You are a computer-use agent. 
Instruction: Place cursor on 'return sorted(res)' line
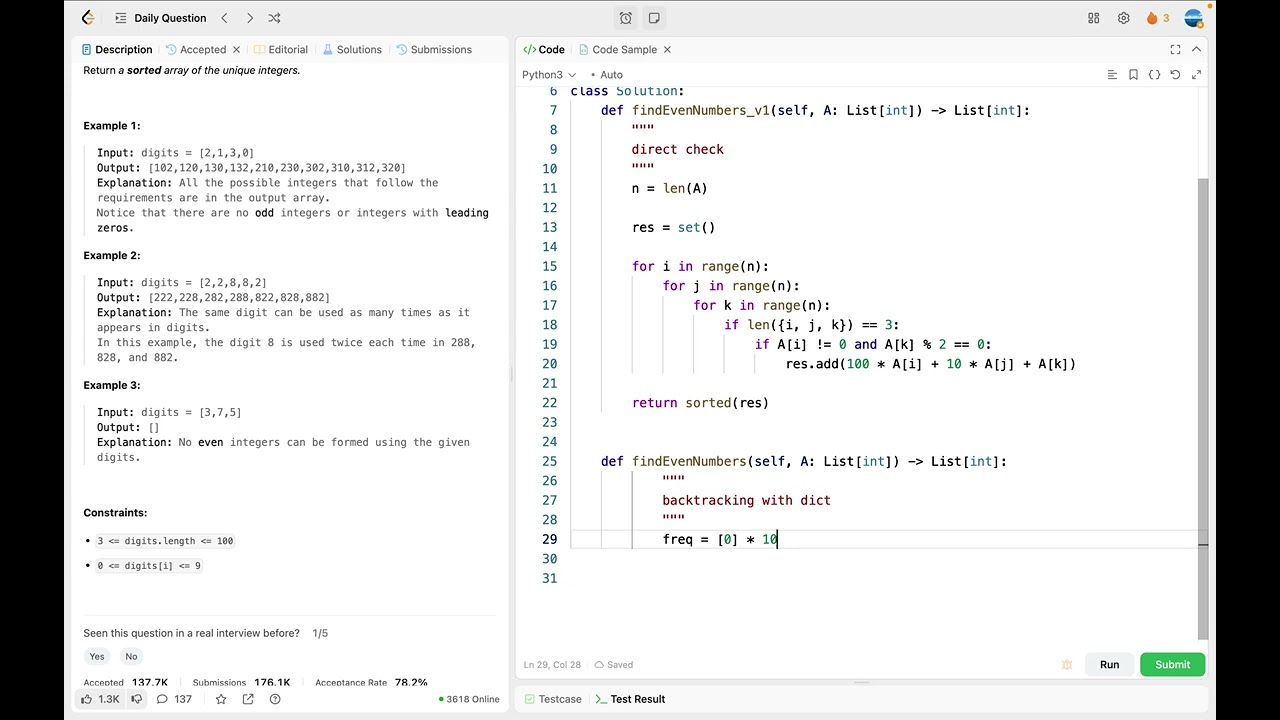pyautogui.click(x=700, y=403)
